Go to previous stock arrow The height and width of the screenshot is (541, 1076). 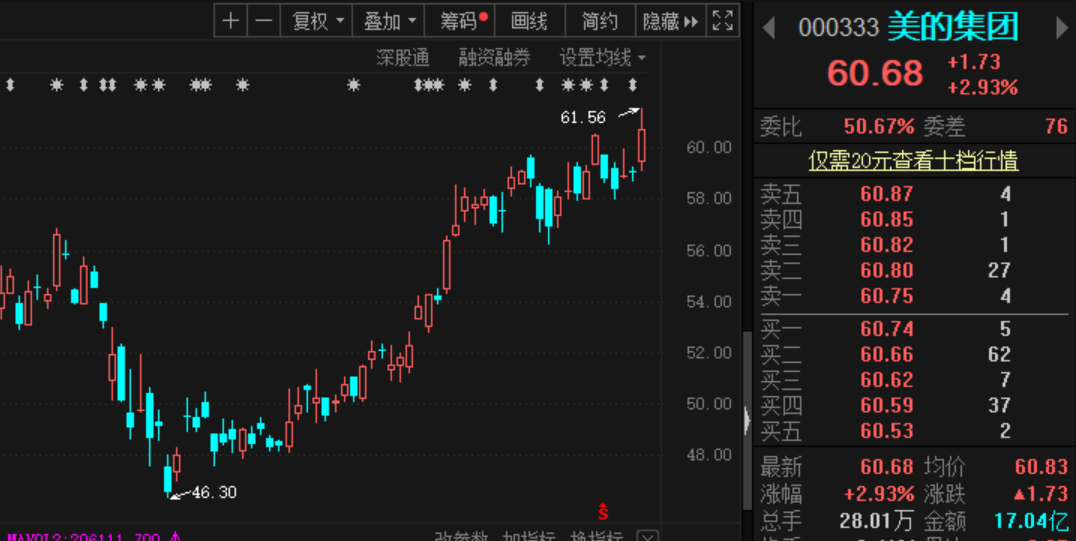click(x=769, y=28)
